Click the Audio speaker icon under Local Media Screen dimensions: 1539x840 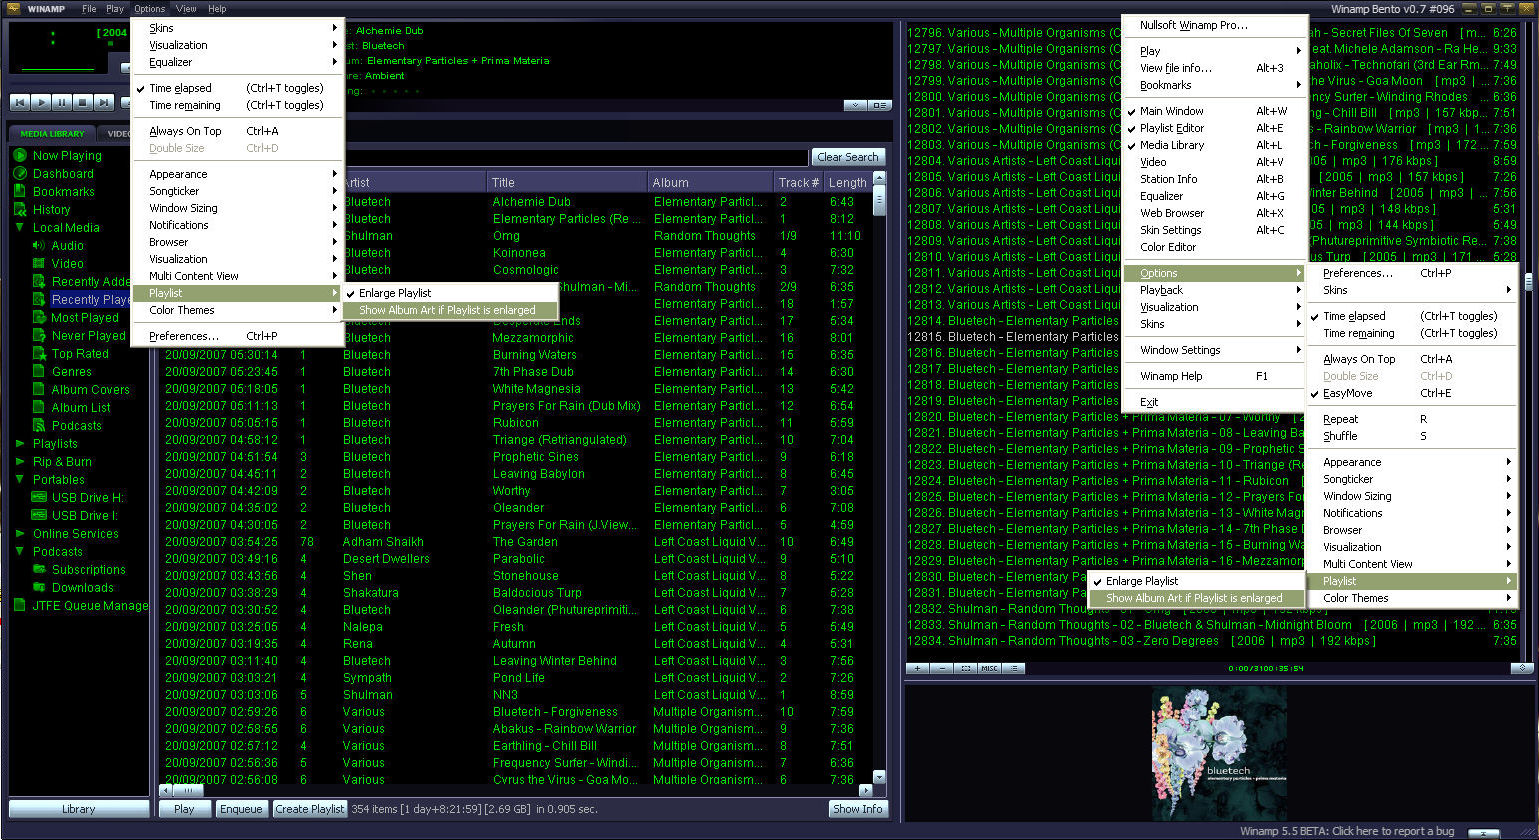pos(39,246)
